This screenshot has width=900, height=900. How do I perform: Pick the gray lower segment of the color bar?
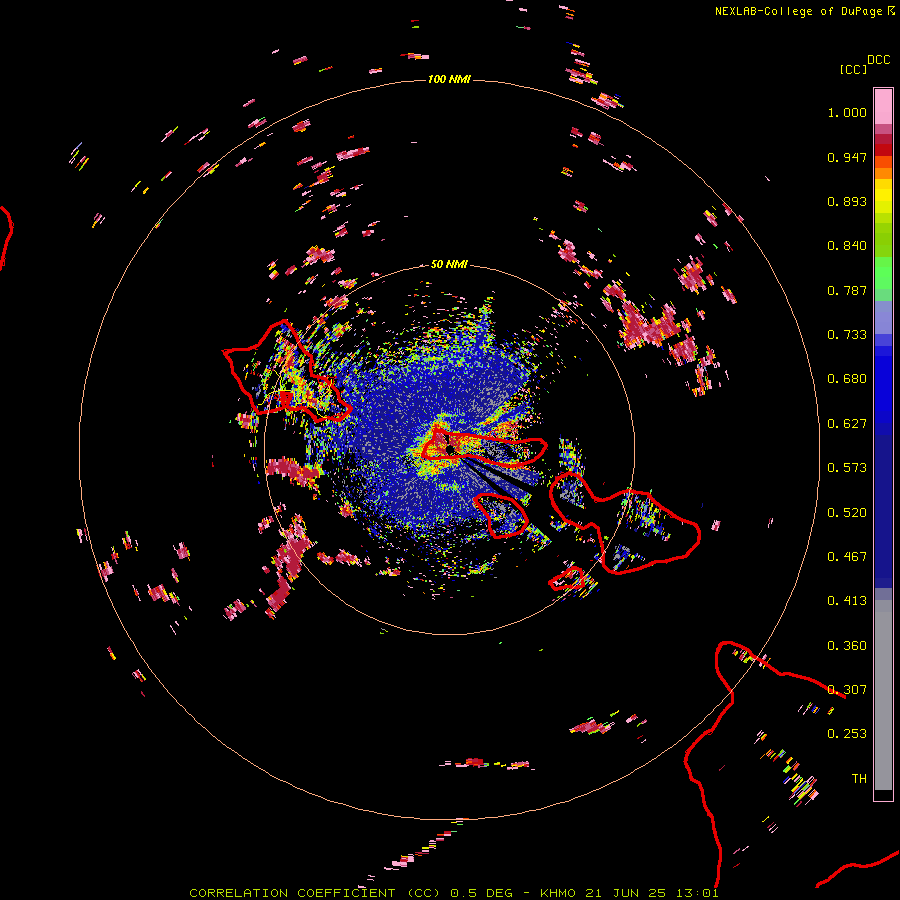click(x=883, y=695)
